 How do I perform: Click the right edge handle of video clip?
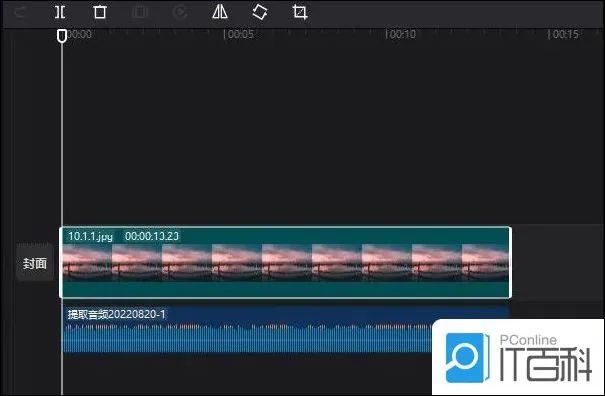510,262
